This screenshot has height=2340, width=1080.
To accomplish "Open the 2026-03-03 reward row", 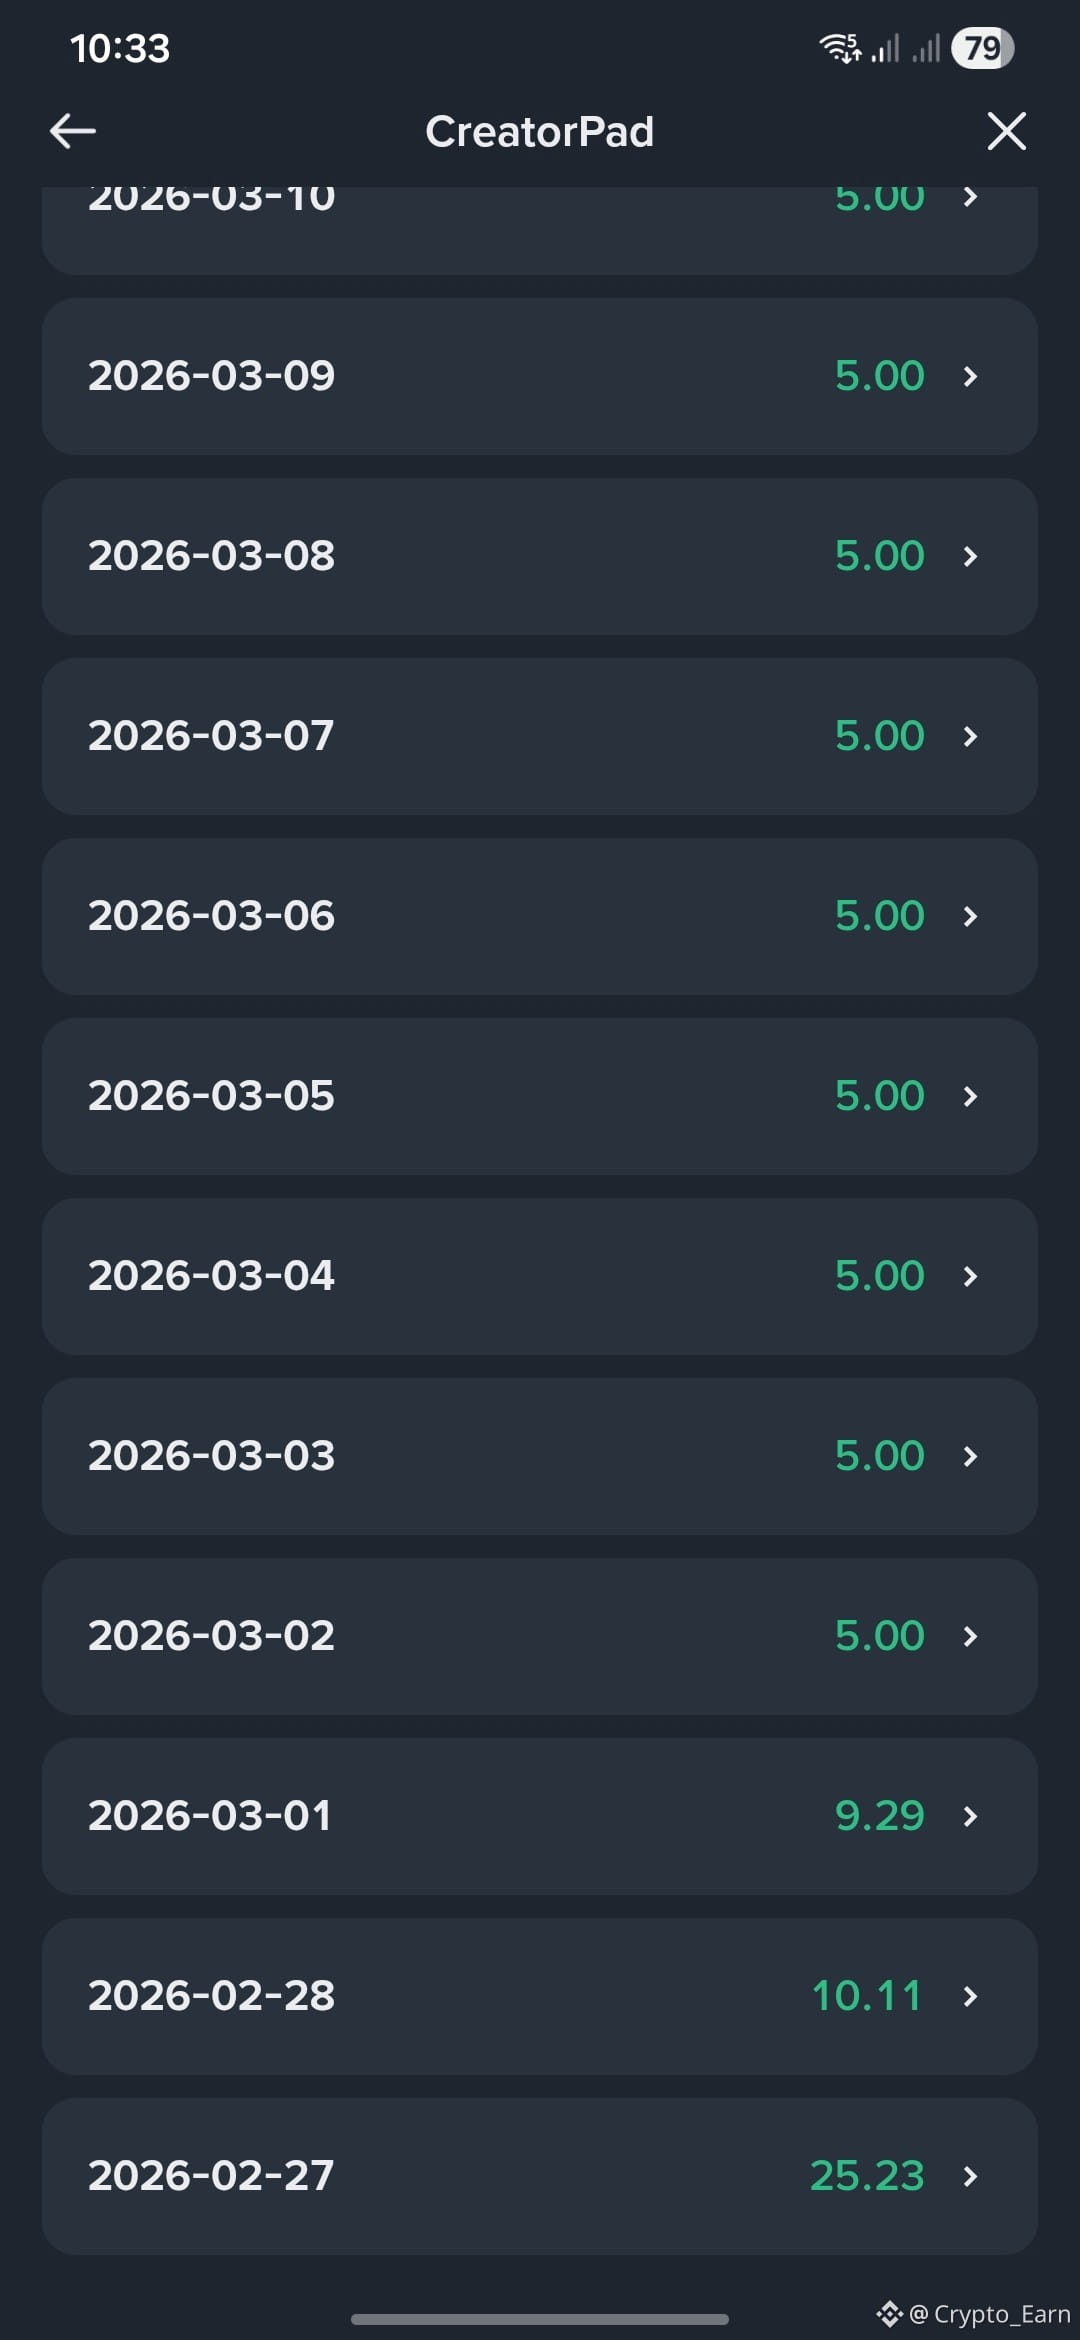I will (540, 1456).
